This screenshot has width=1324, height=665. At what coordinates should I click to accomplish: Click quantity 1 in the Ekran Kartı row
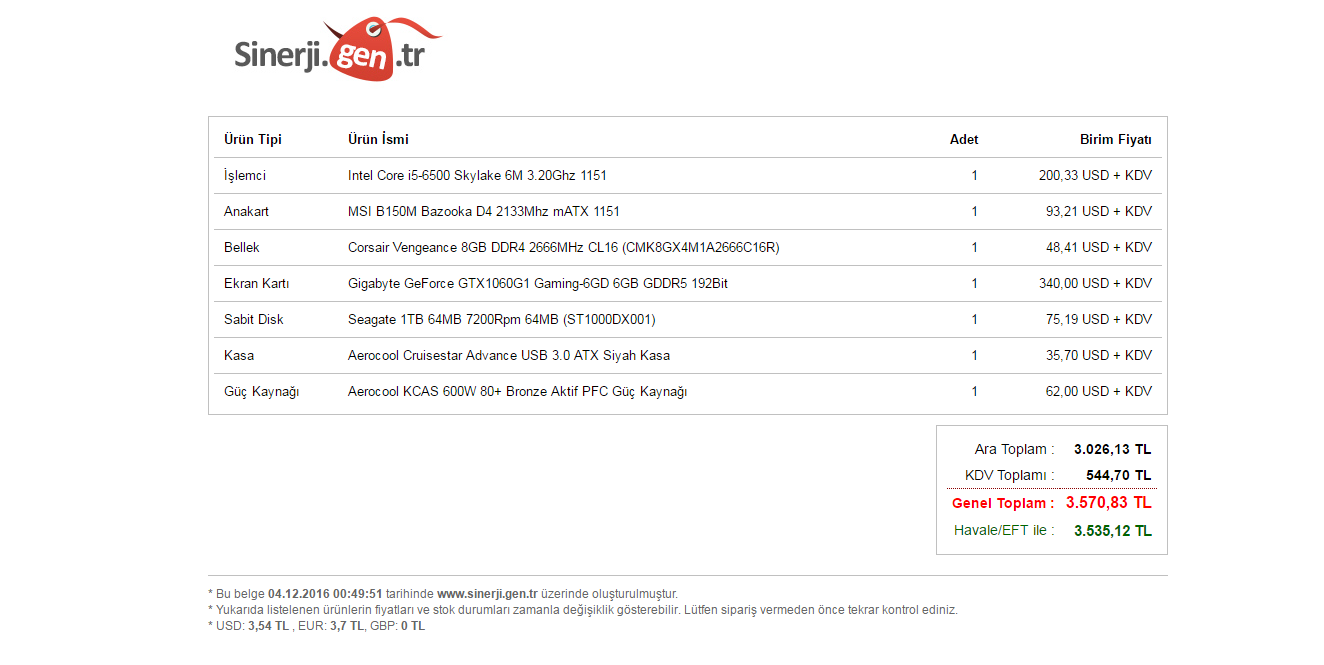[975, 283]
